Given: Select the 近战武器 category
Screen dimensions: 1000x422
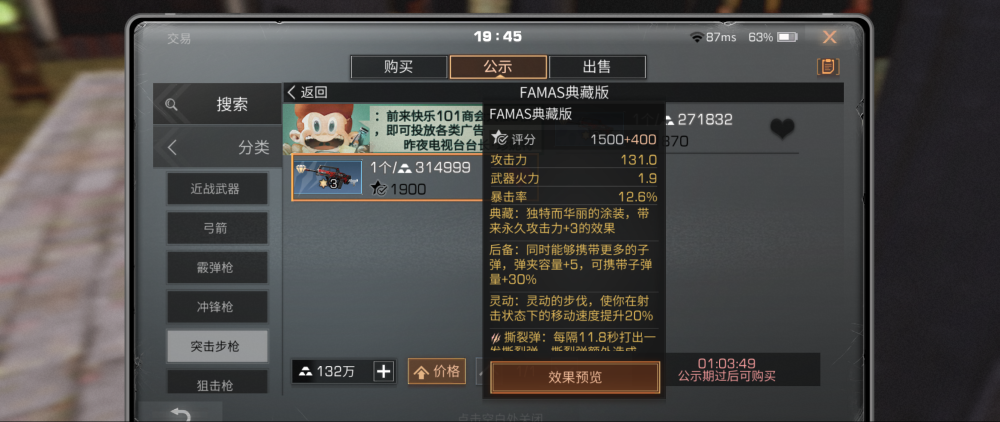Looking at the screenshot, I should (217, 189).
